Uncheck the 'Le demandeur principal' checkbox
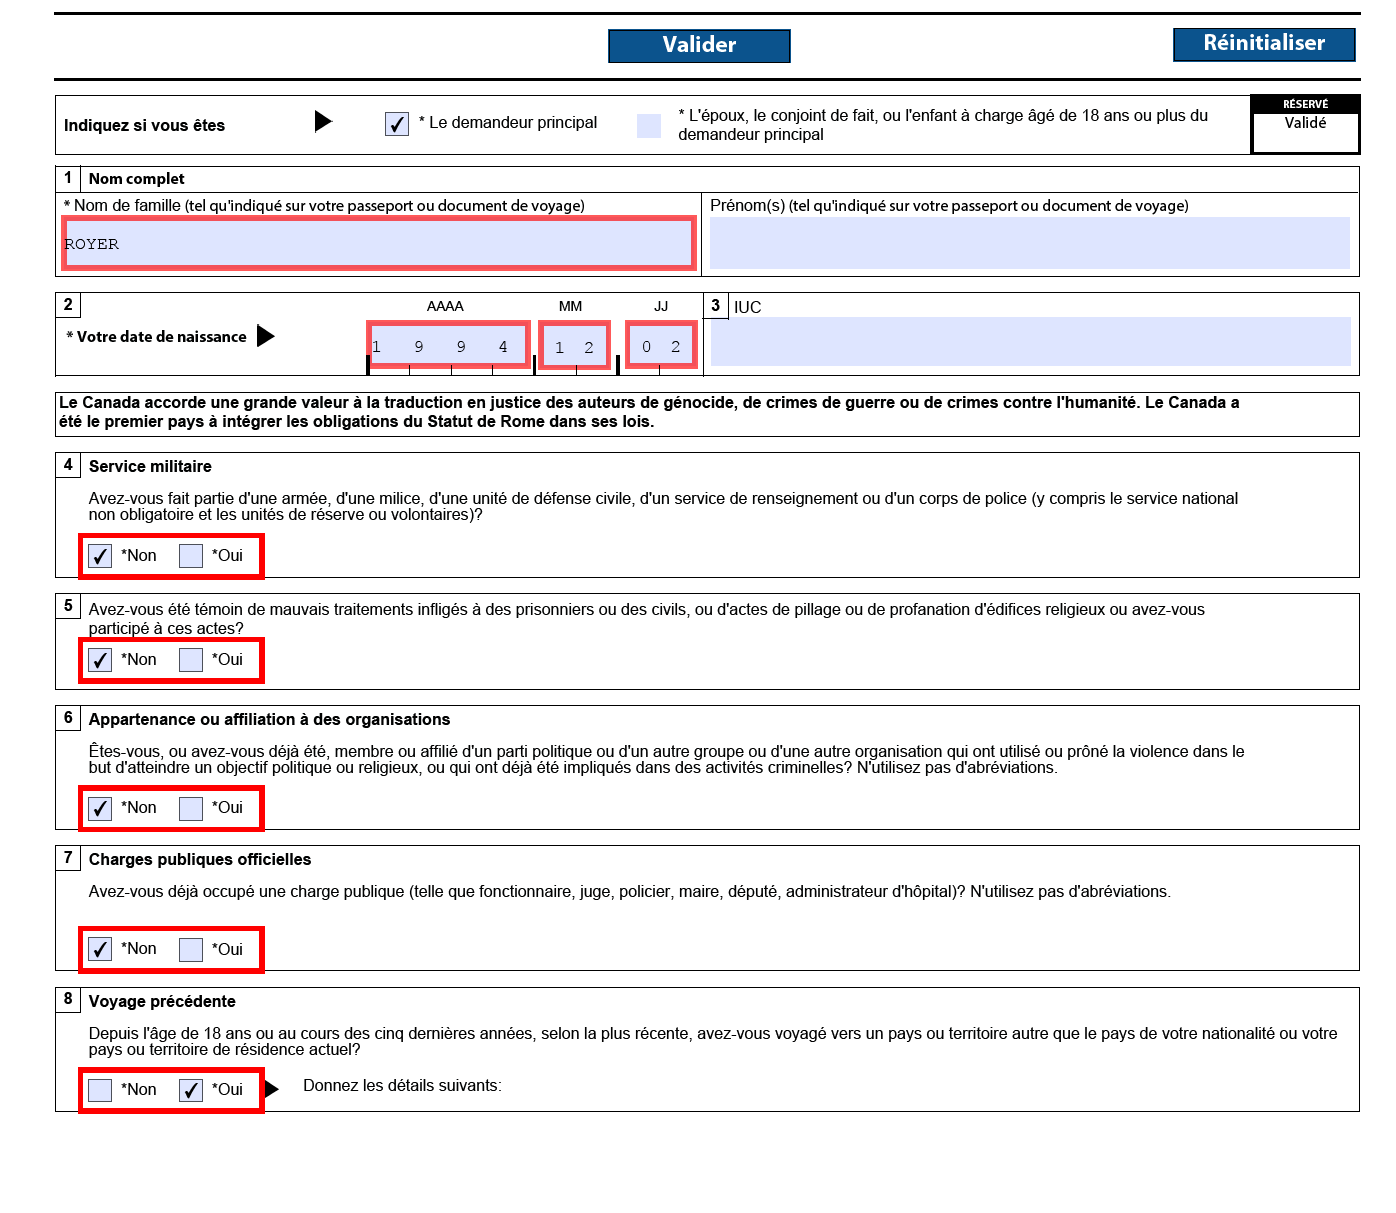This screenshot has width=1396, height=1213. tap(397, 124)
